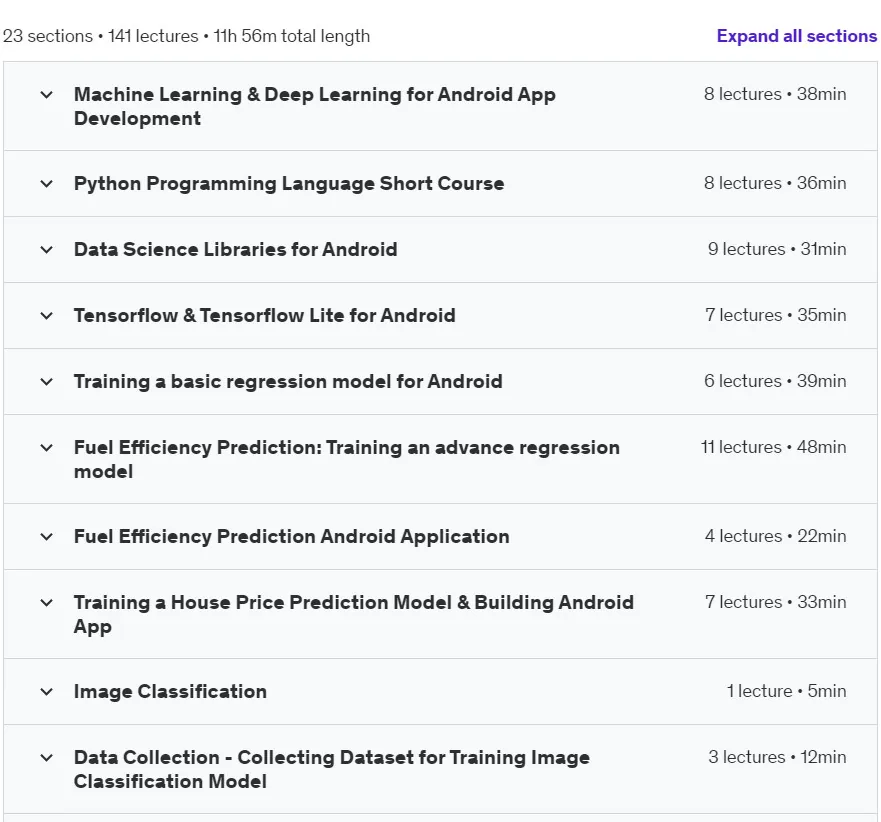
Task: Expand chevron for House Price Prediction Model section
Action: tap(47, 603)
